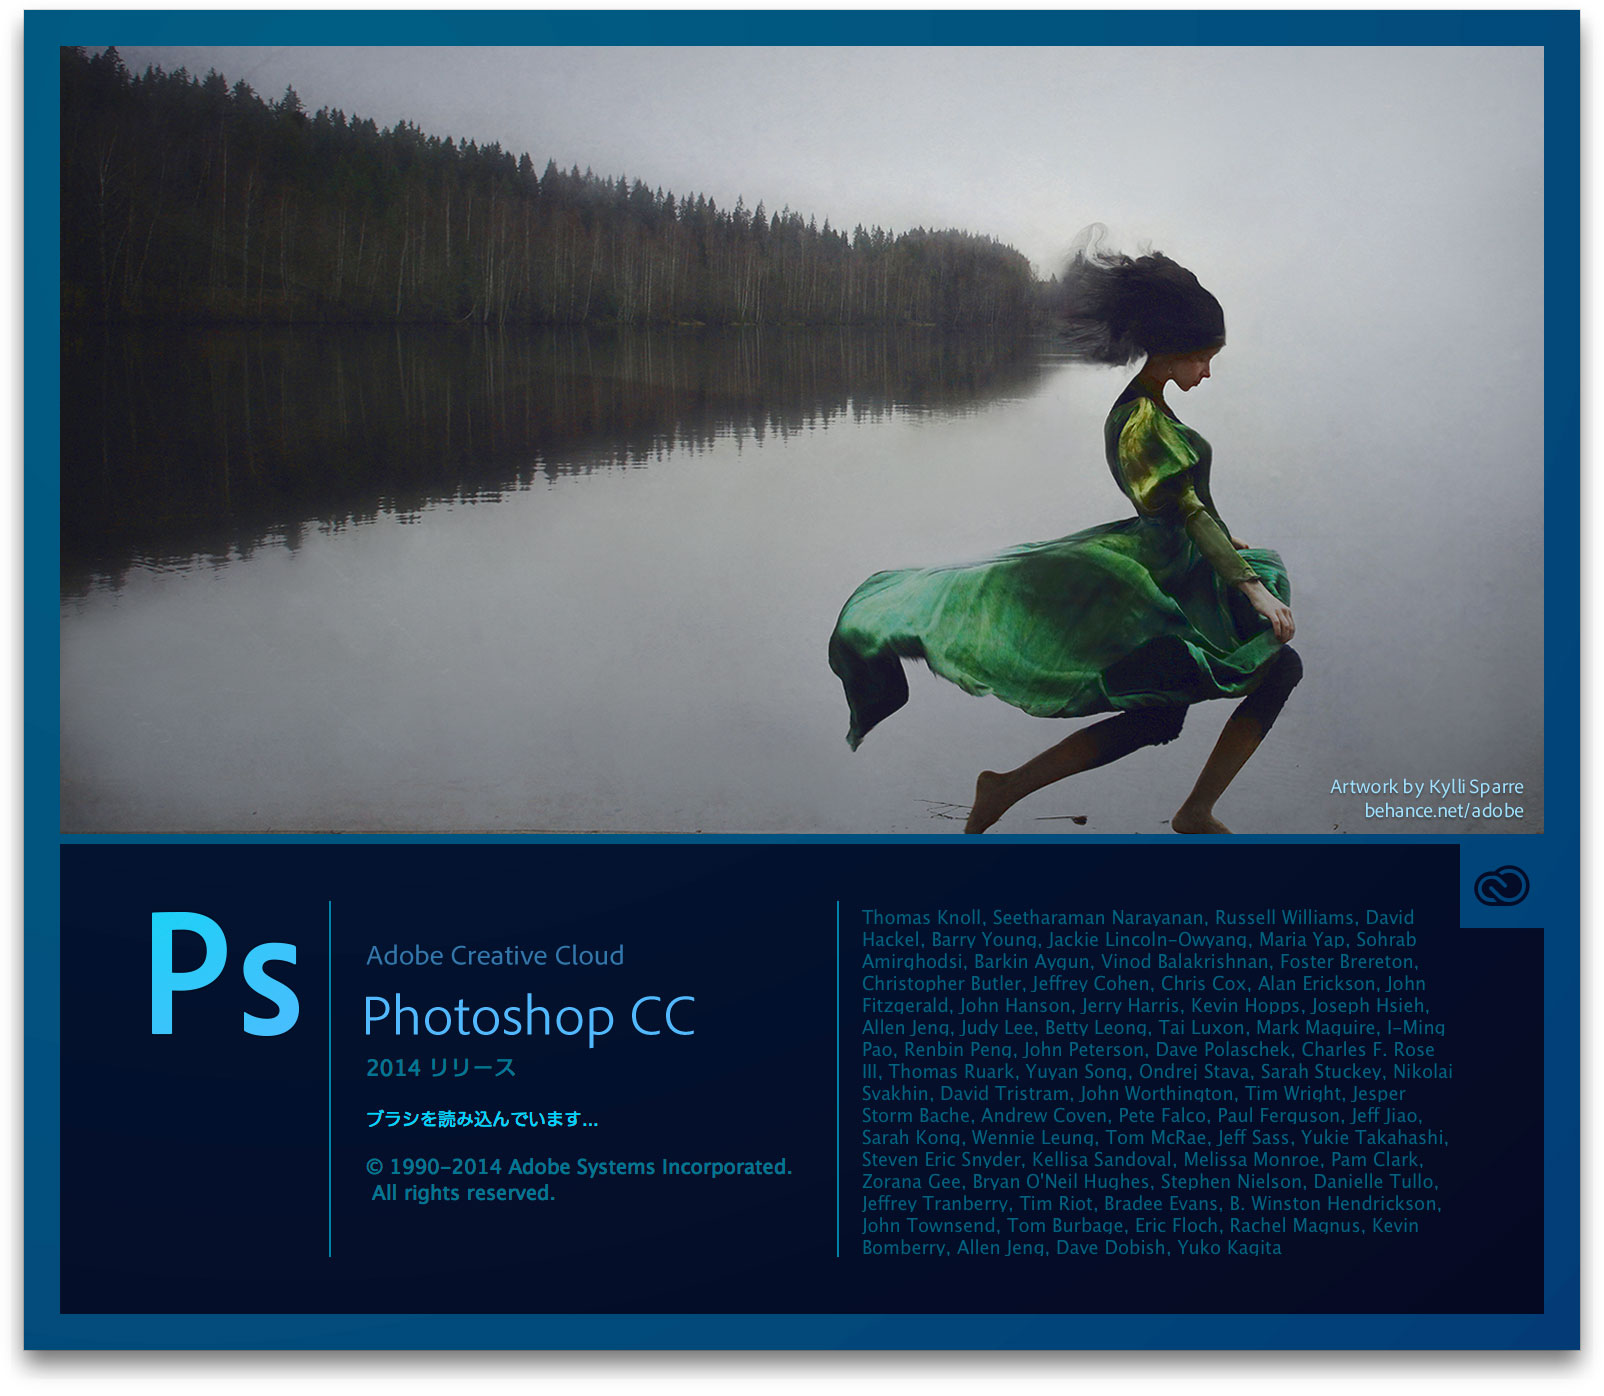This screenshot has height=1396, width=1604.
Task: Click the credits line starting 'Pao, Renbin Peng'
Action: click(x=1148, y=1050)
